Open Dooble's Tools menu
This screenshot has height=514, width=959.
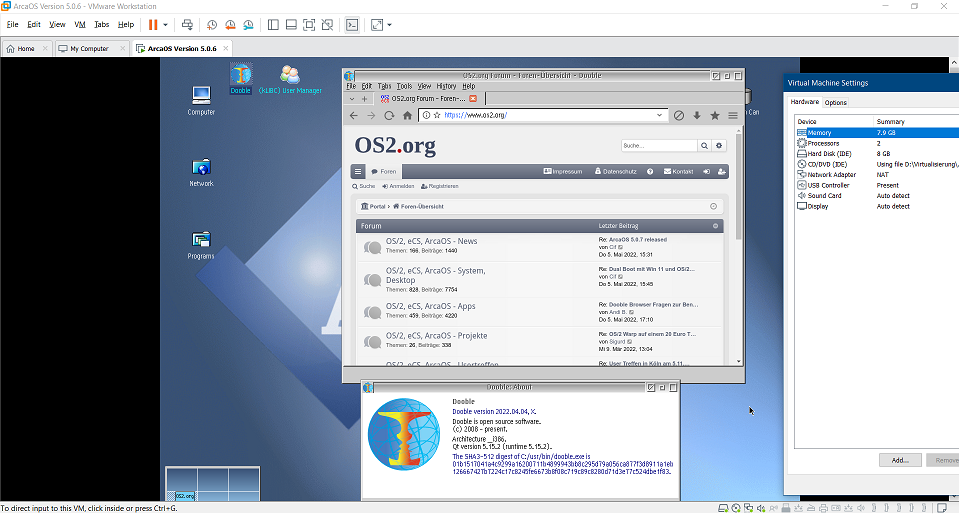click(x=404, y=86)
